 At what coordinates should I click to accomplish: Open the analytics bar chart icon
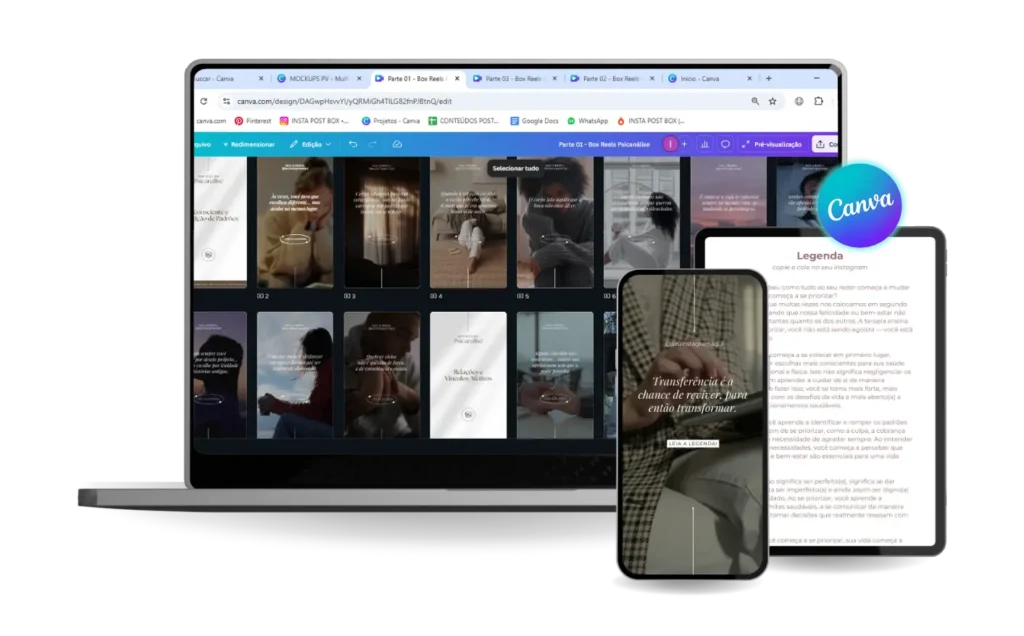705,144
